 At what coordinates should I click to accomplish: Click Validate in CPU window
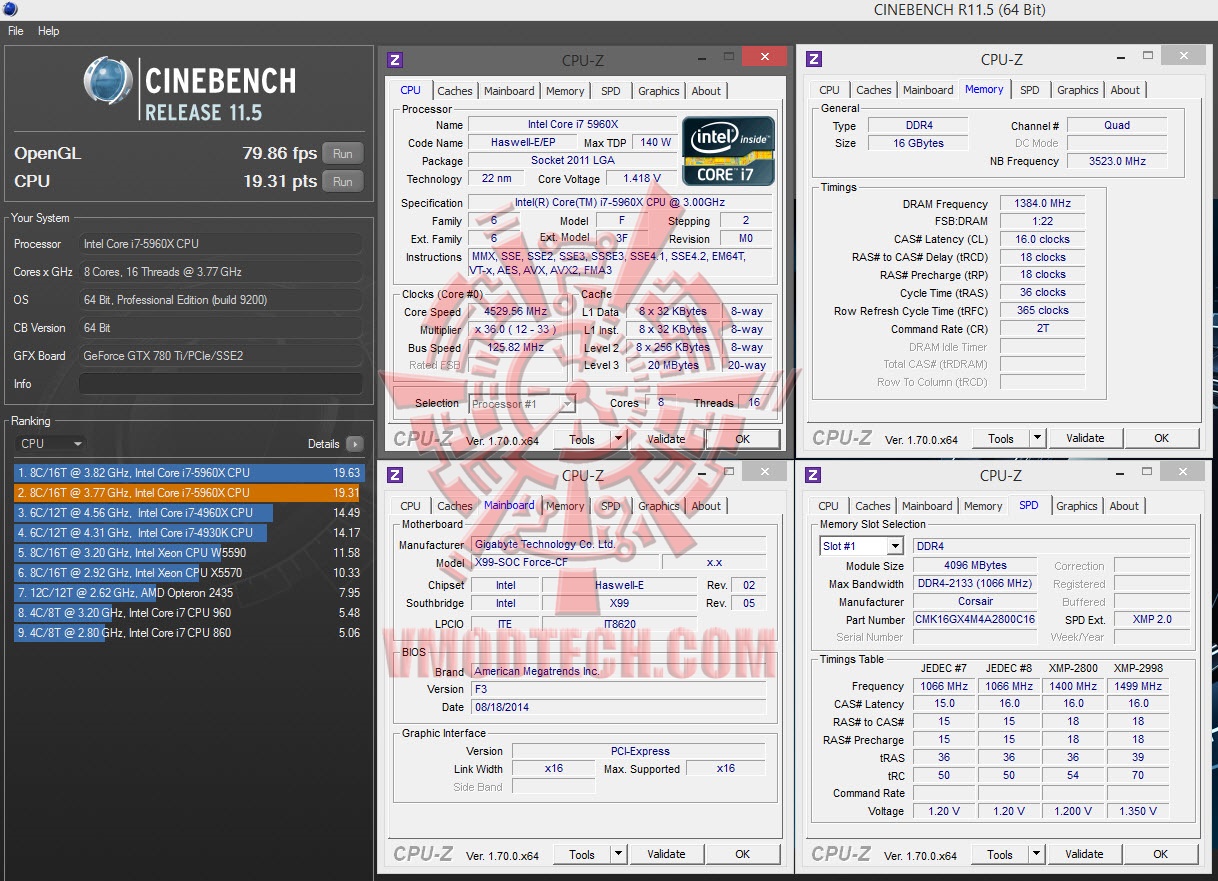pyautogui.click(x=666, y=439)
